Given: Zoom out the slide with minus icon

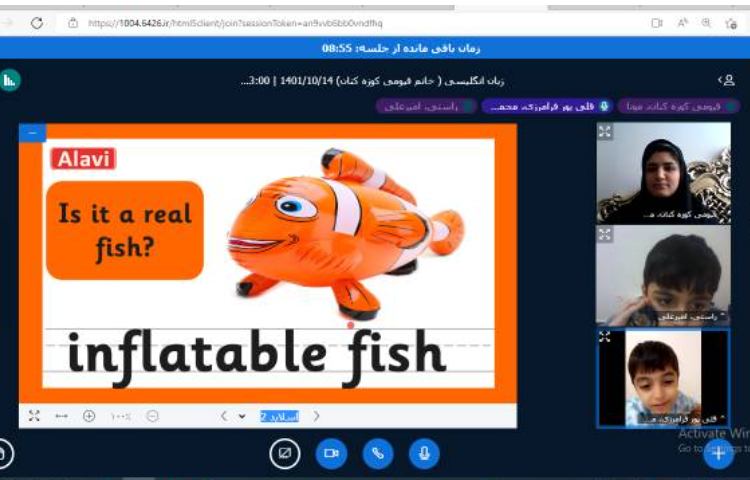Looking at the screenshot, I should coord(153,416).
